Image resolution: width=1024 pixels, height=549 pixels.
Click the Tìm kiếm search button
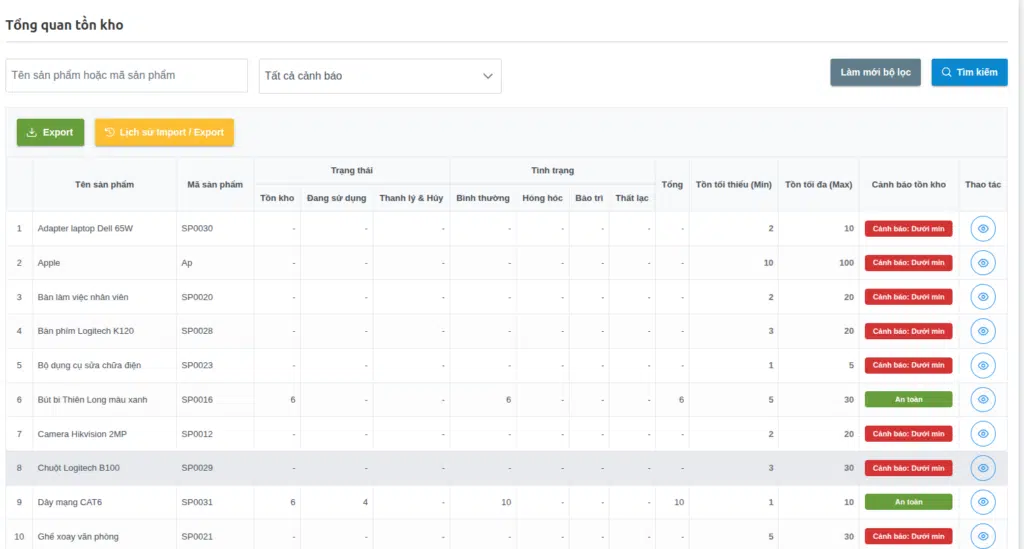tap(969, 72)
